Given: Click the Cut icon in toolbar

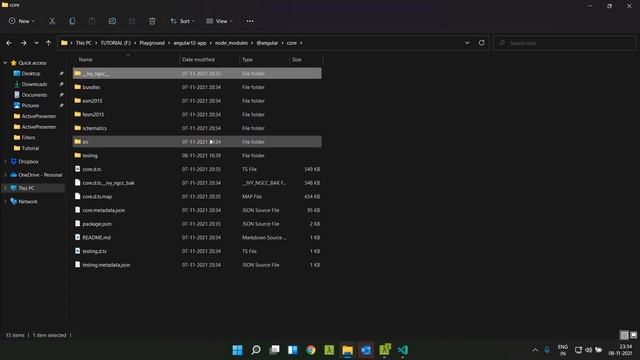Looking at the screenshot, I should coord(52,21).
